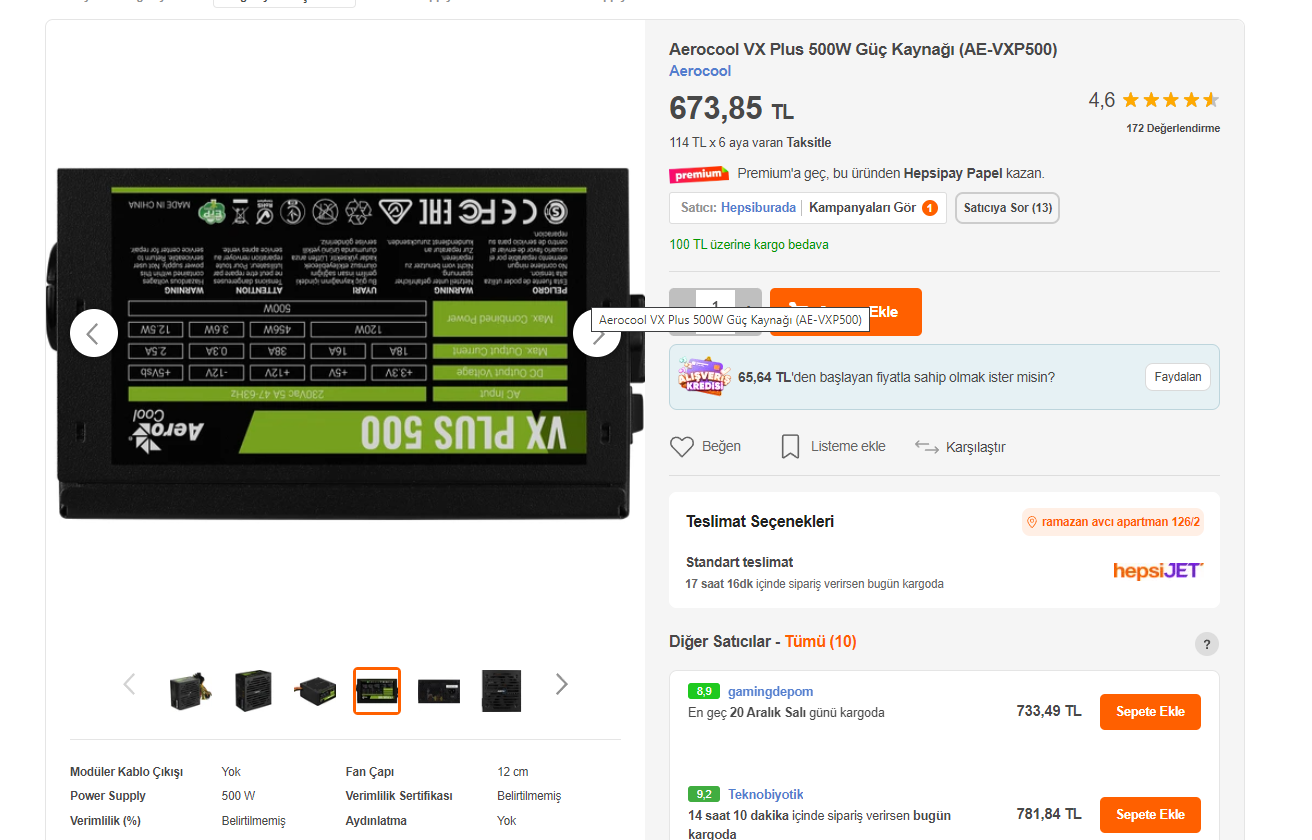The width and height of the screenshot is (1312, 840).
Task: Change the delivery address ramazan avcı apartman 126/2
Action: click(1113, 522)
